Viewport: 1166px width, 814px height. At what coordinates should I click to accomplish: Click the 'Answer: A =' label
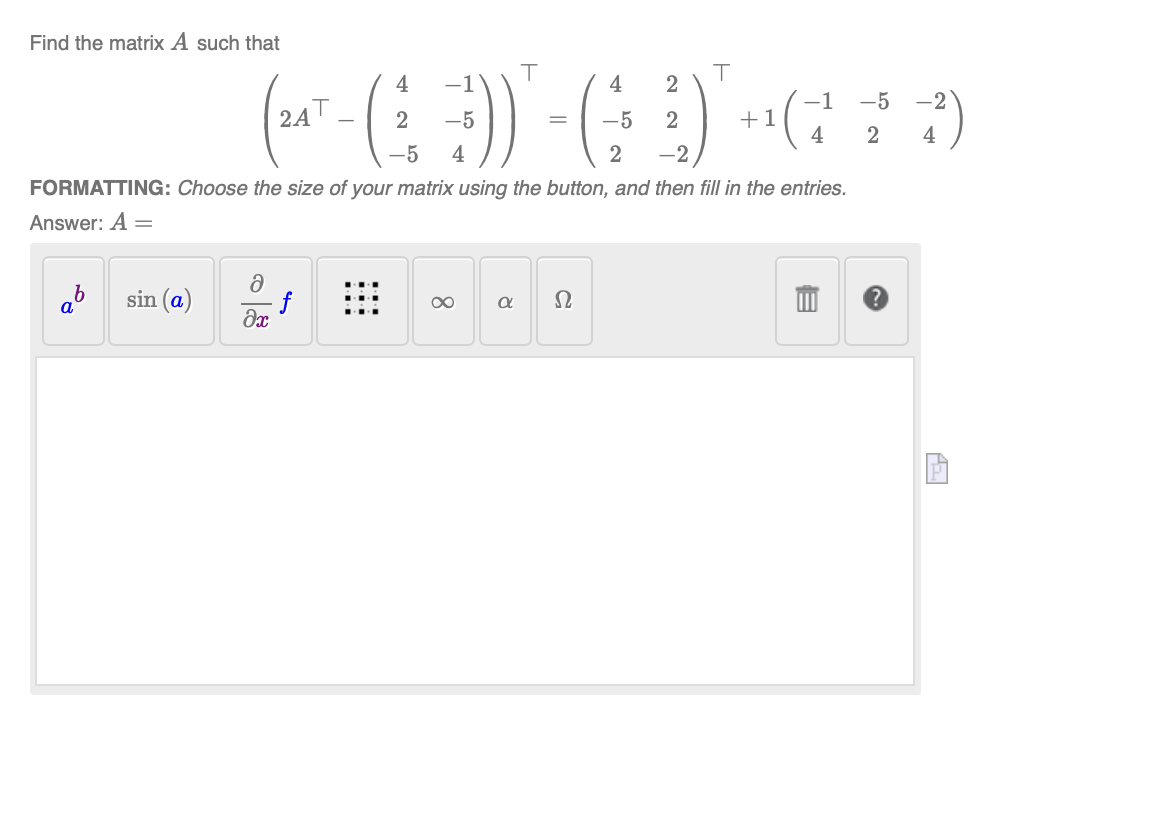91,222
